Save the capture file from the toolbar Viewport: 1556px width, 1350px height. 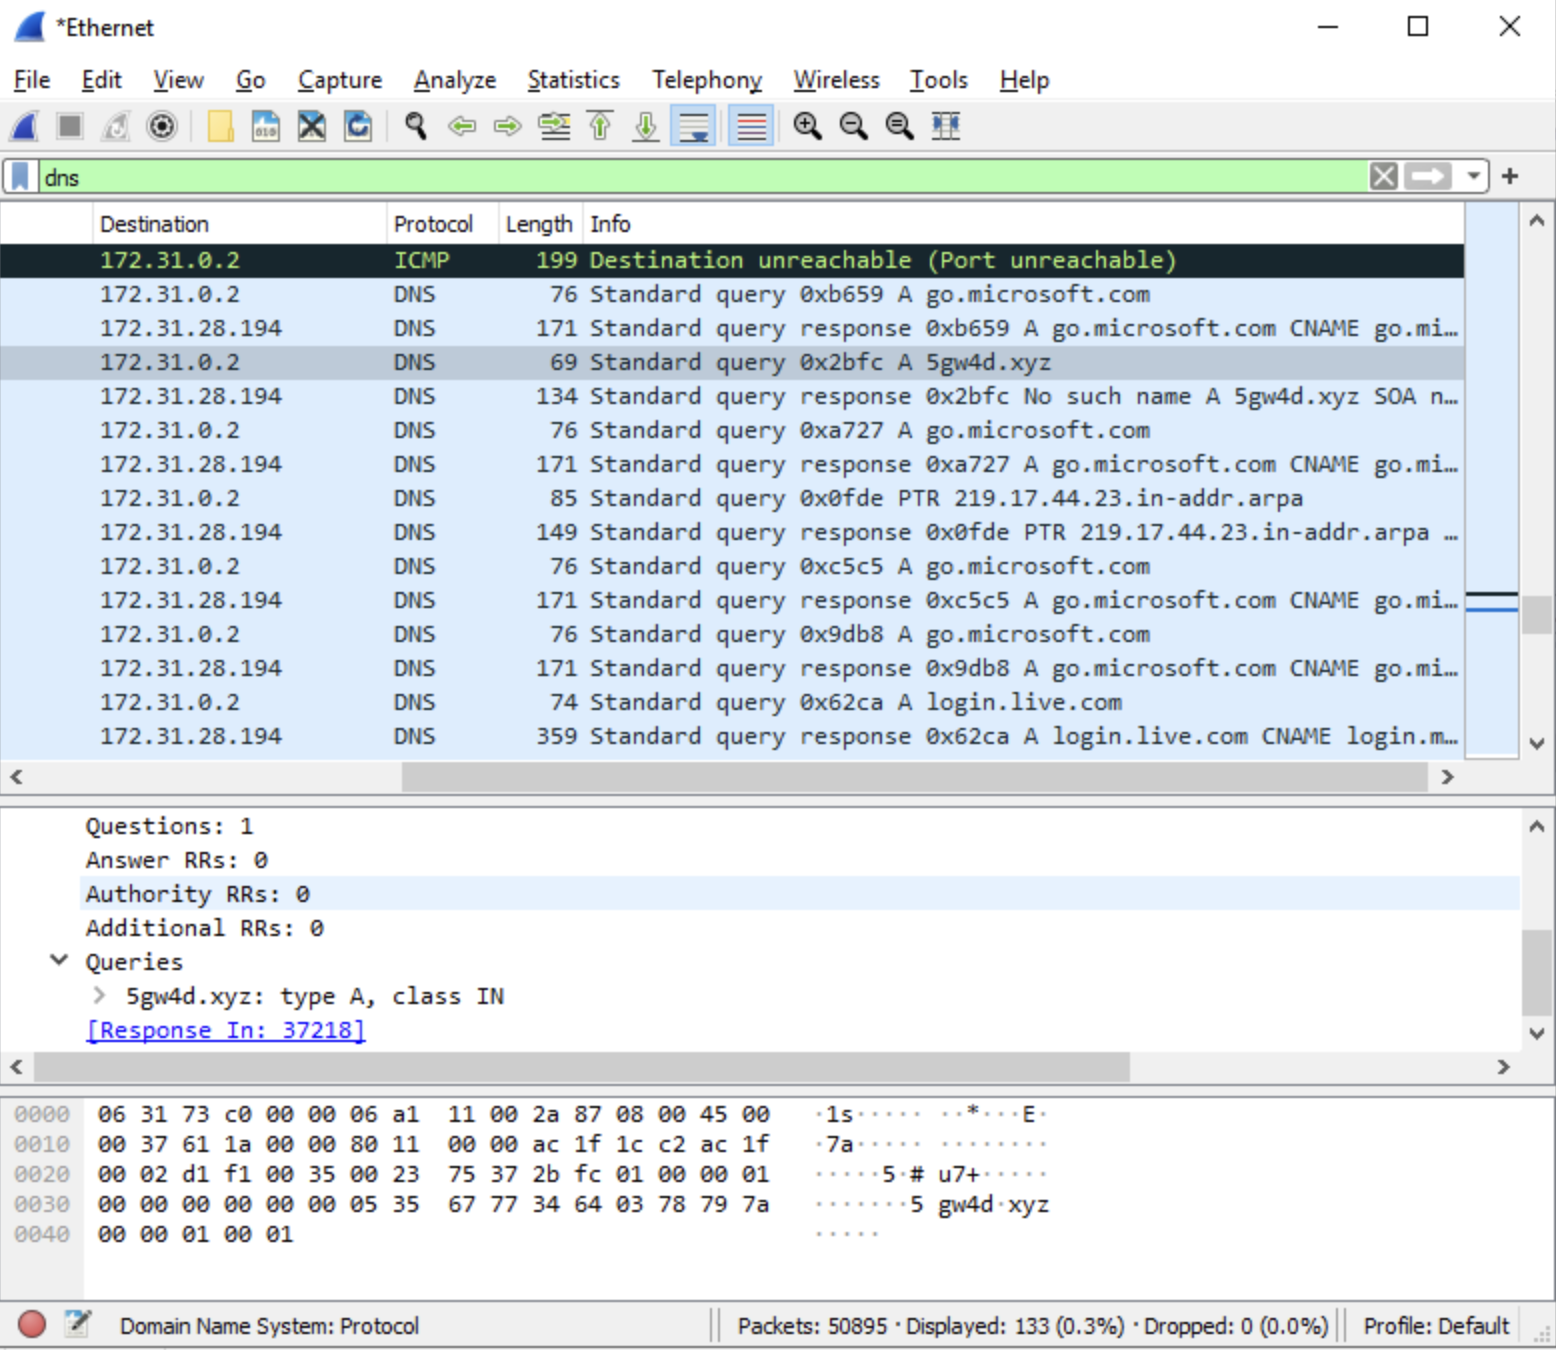tap(266, 126)
